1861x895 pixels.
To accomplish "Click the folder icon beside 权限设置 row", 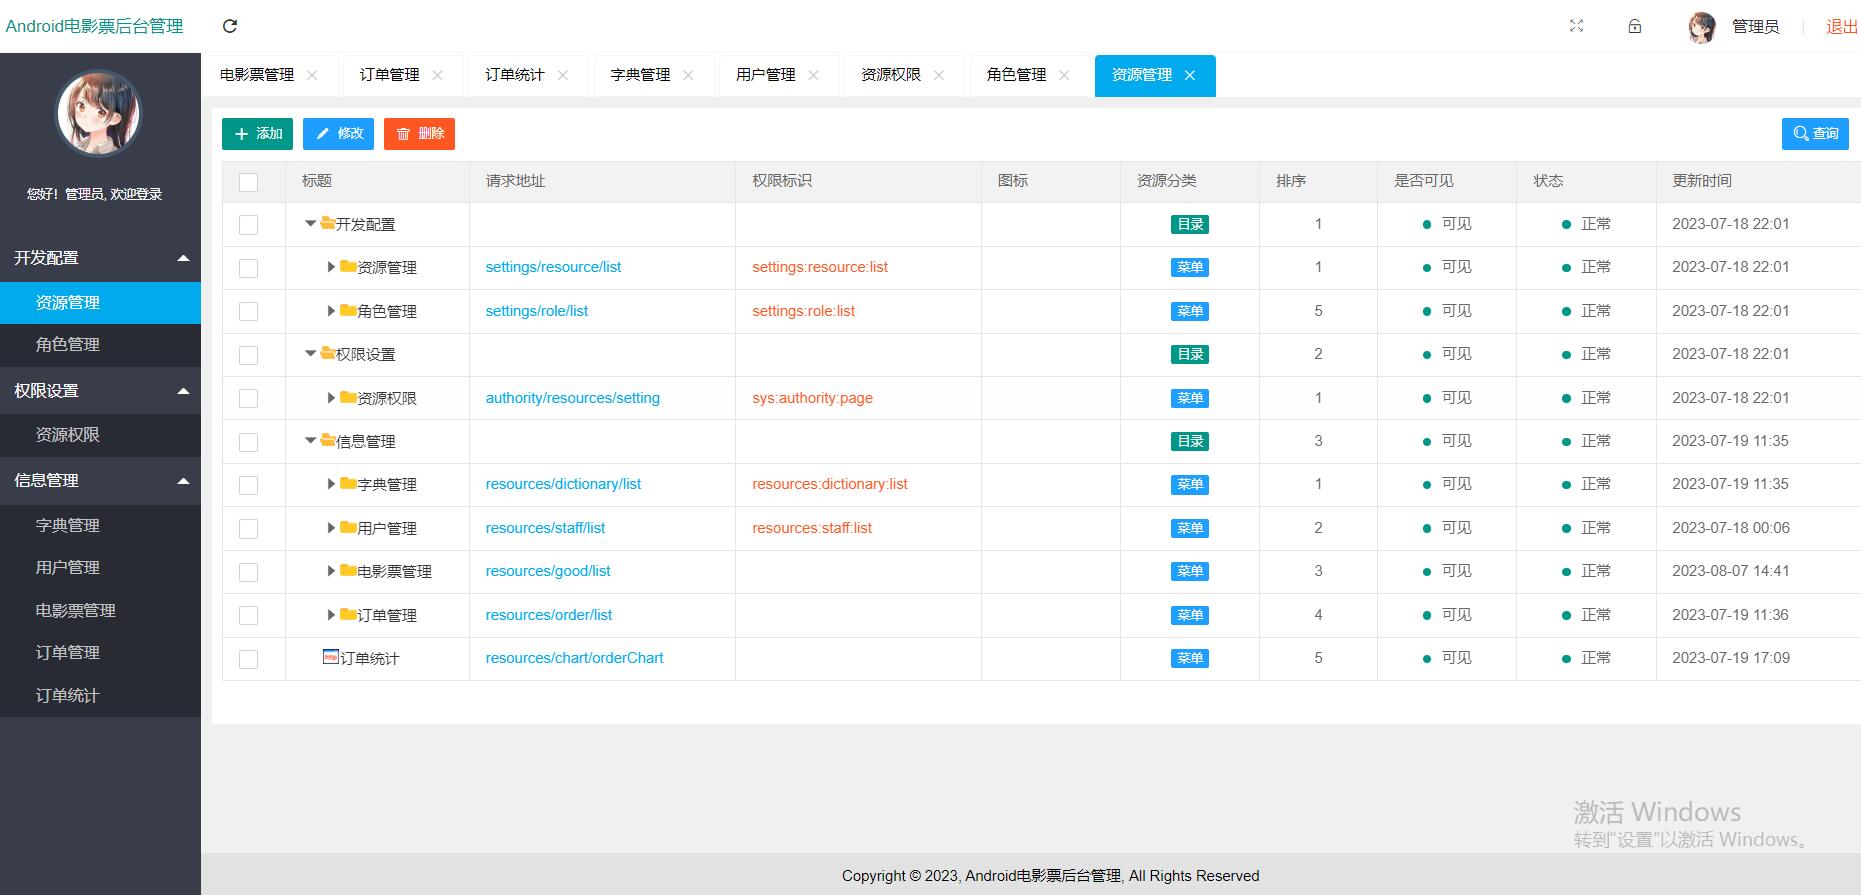I will [327, 353].
